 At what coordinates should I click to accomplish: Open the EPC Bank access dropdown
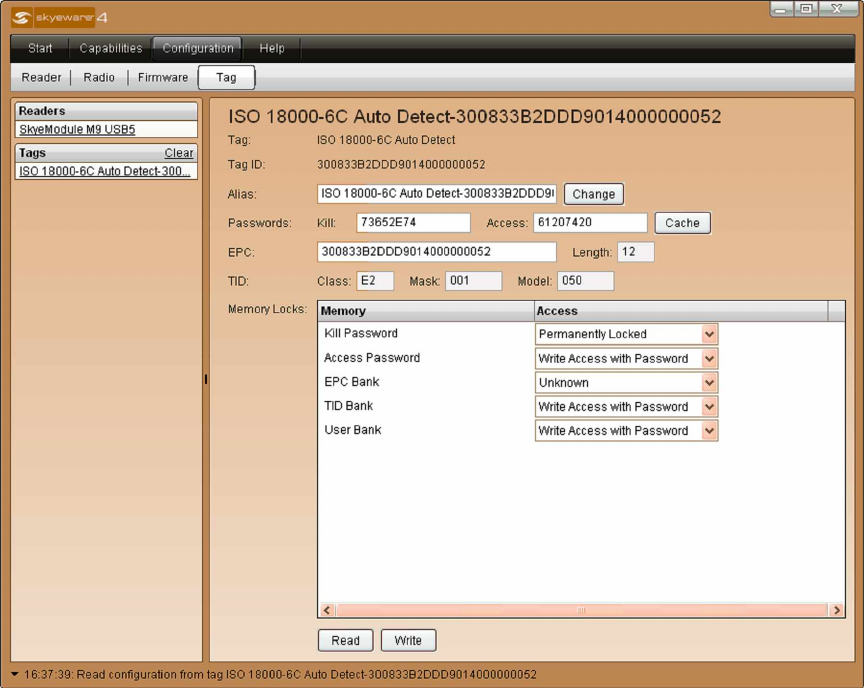click(709, 382)
